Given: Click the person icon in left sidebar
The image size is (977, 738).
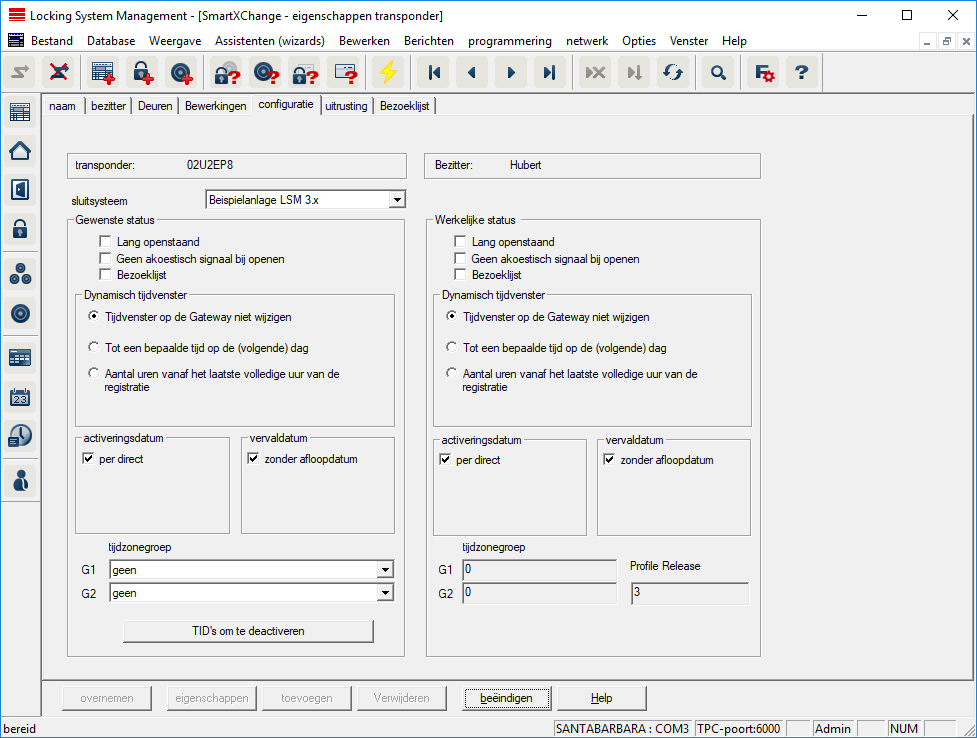Looking at the screenshot, I should pyautogui.click(x=20, y=480).
